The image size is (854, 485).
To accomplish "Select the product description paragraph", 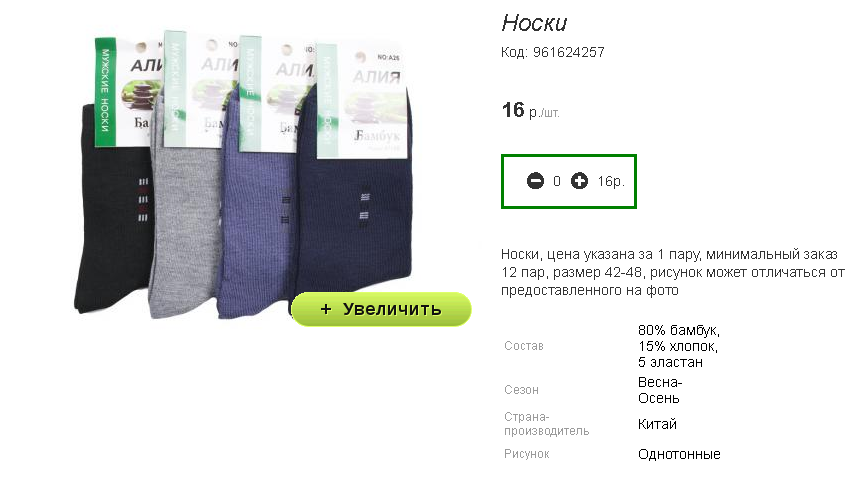I will tap(673, 272).
